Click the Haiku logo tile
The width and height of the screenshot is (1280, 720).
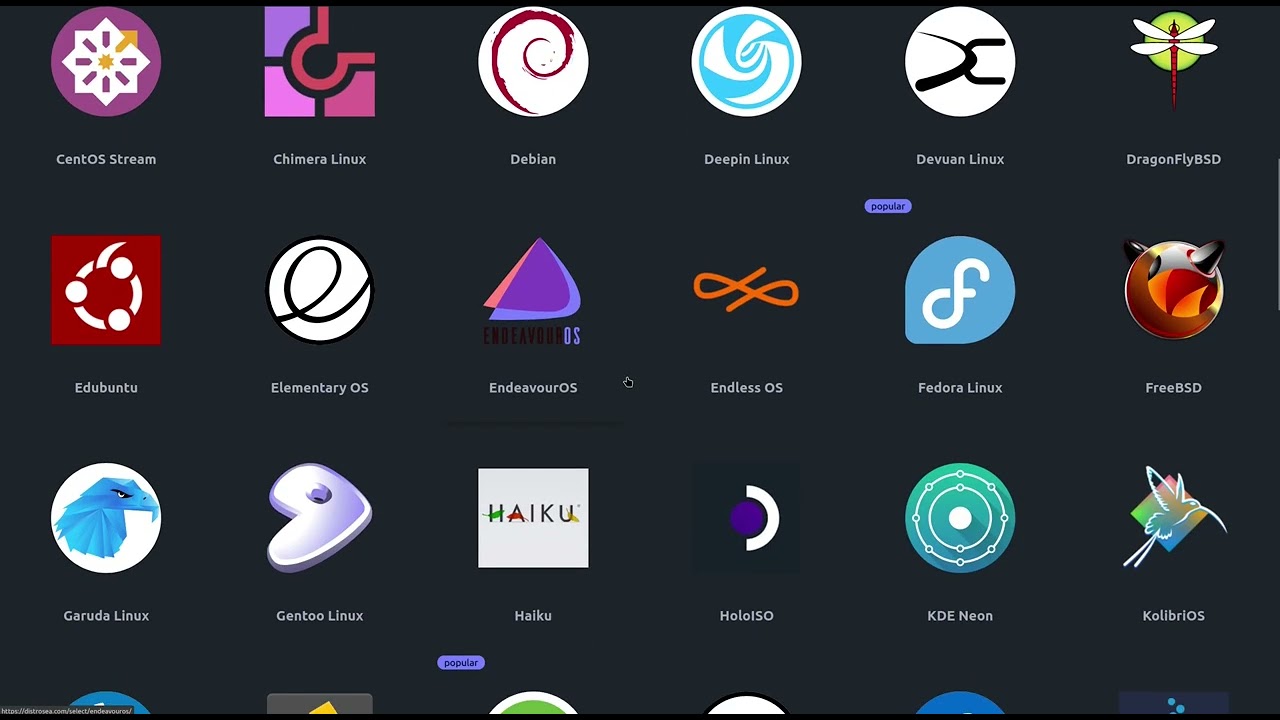pyautogui.click(x=533, y=518)
